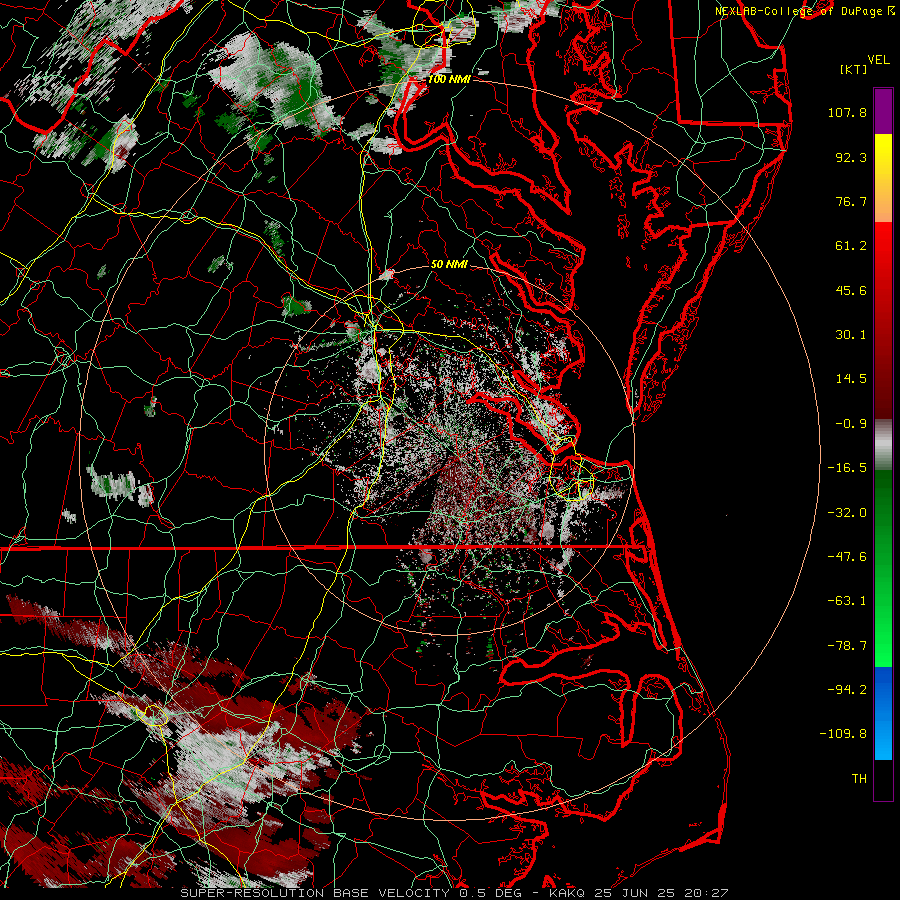Viewport: 900px width, 900px height.
Task: Click the -63.1 scale value
Action: click(x=847, y=601)
